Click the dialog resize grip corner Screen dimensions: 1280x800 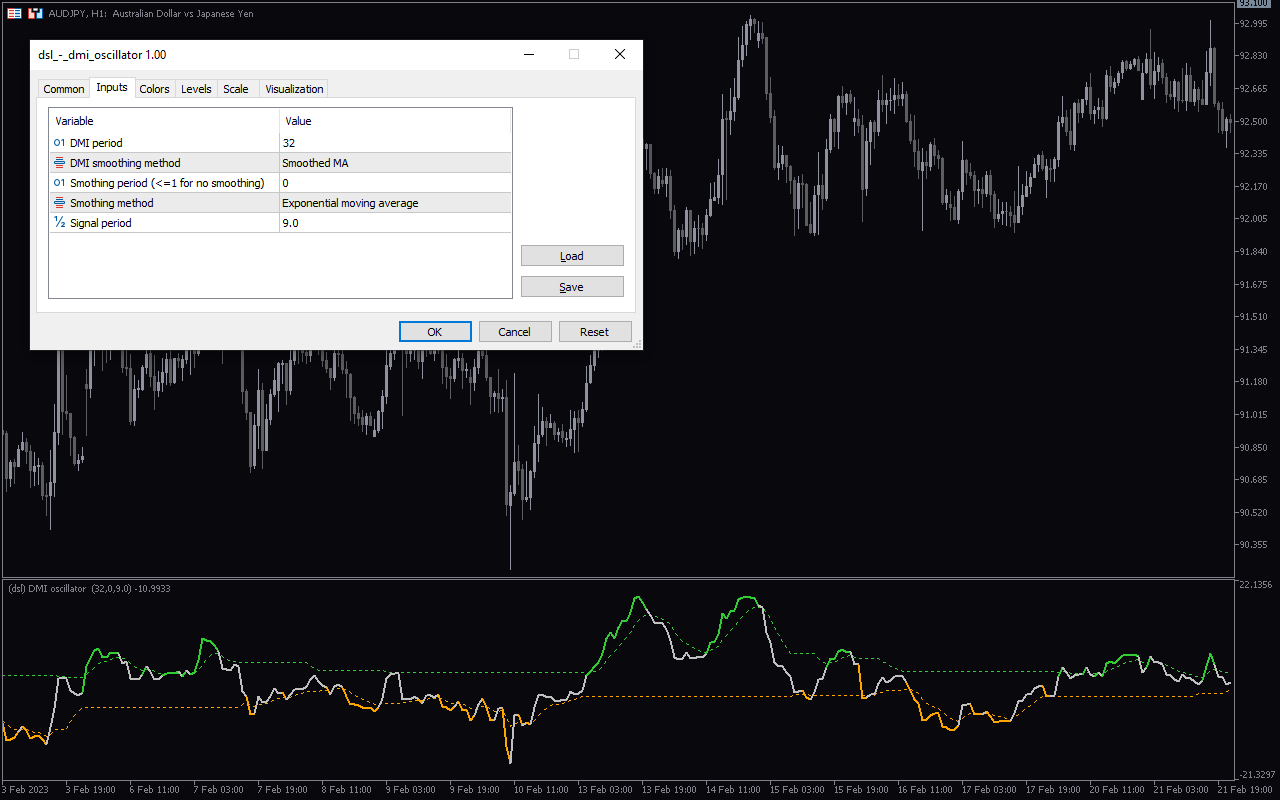pos(637,344)
